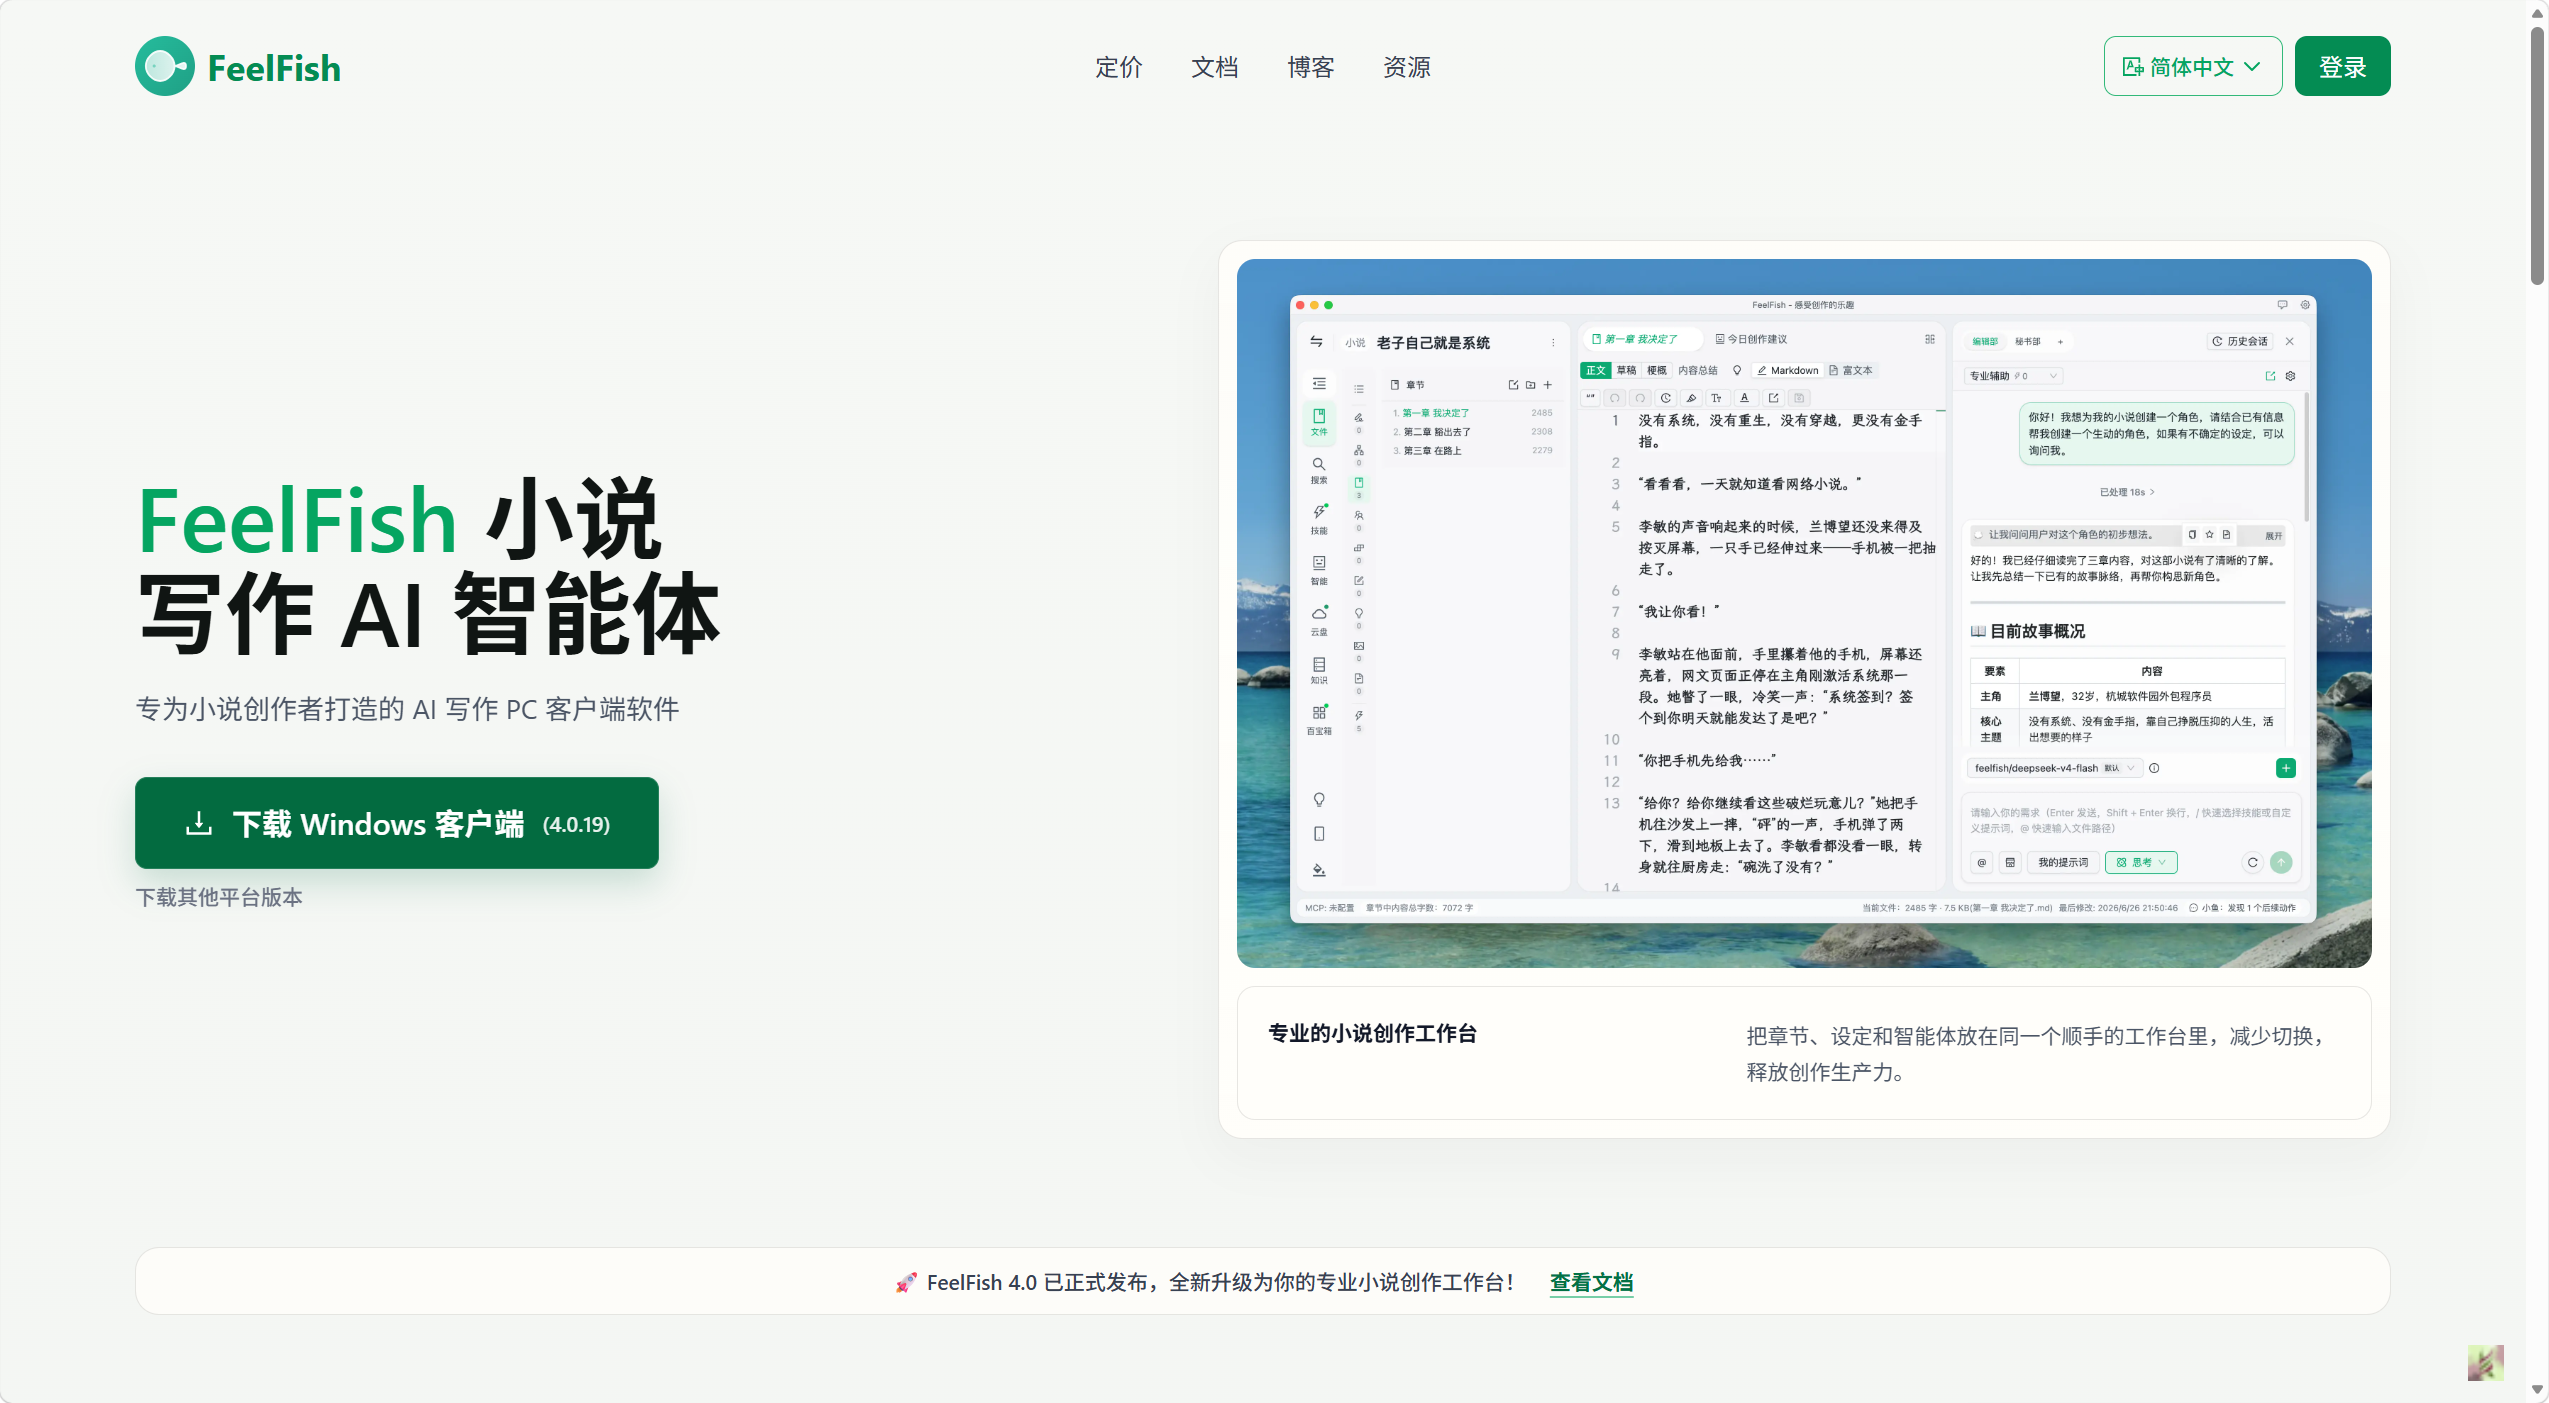The image size is (2549, 1403).
Task: Follow the 查看文档 link in announcement bar
Action: point(1591,1282)
